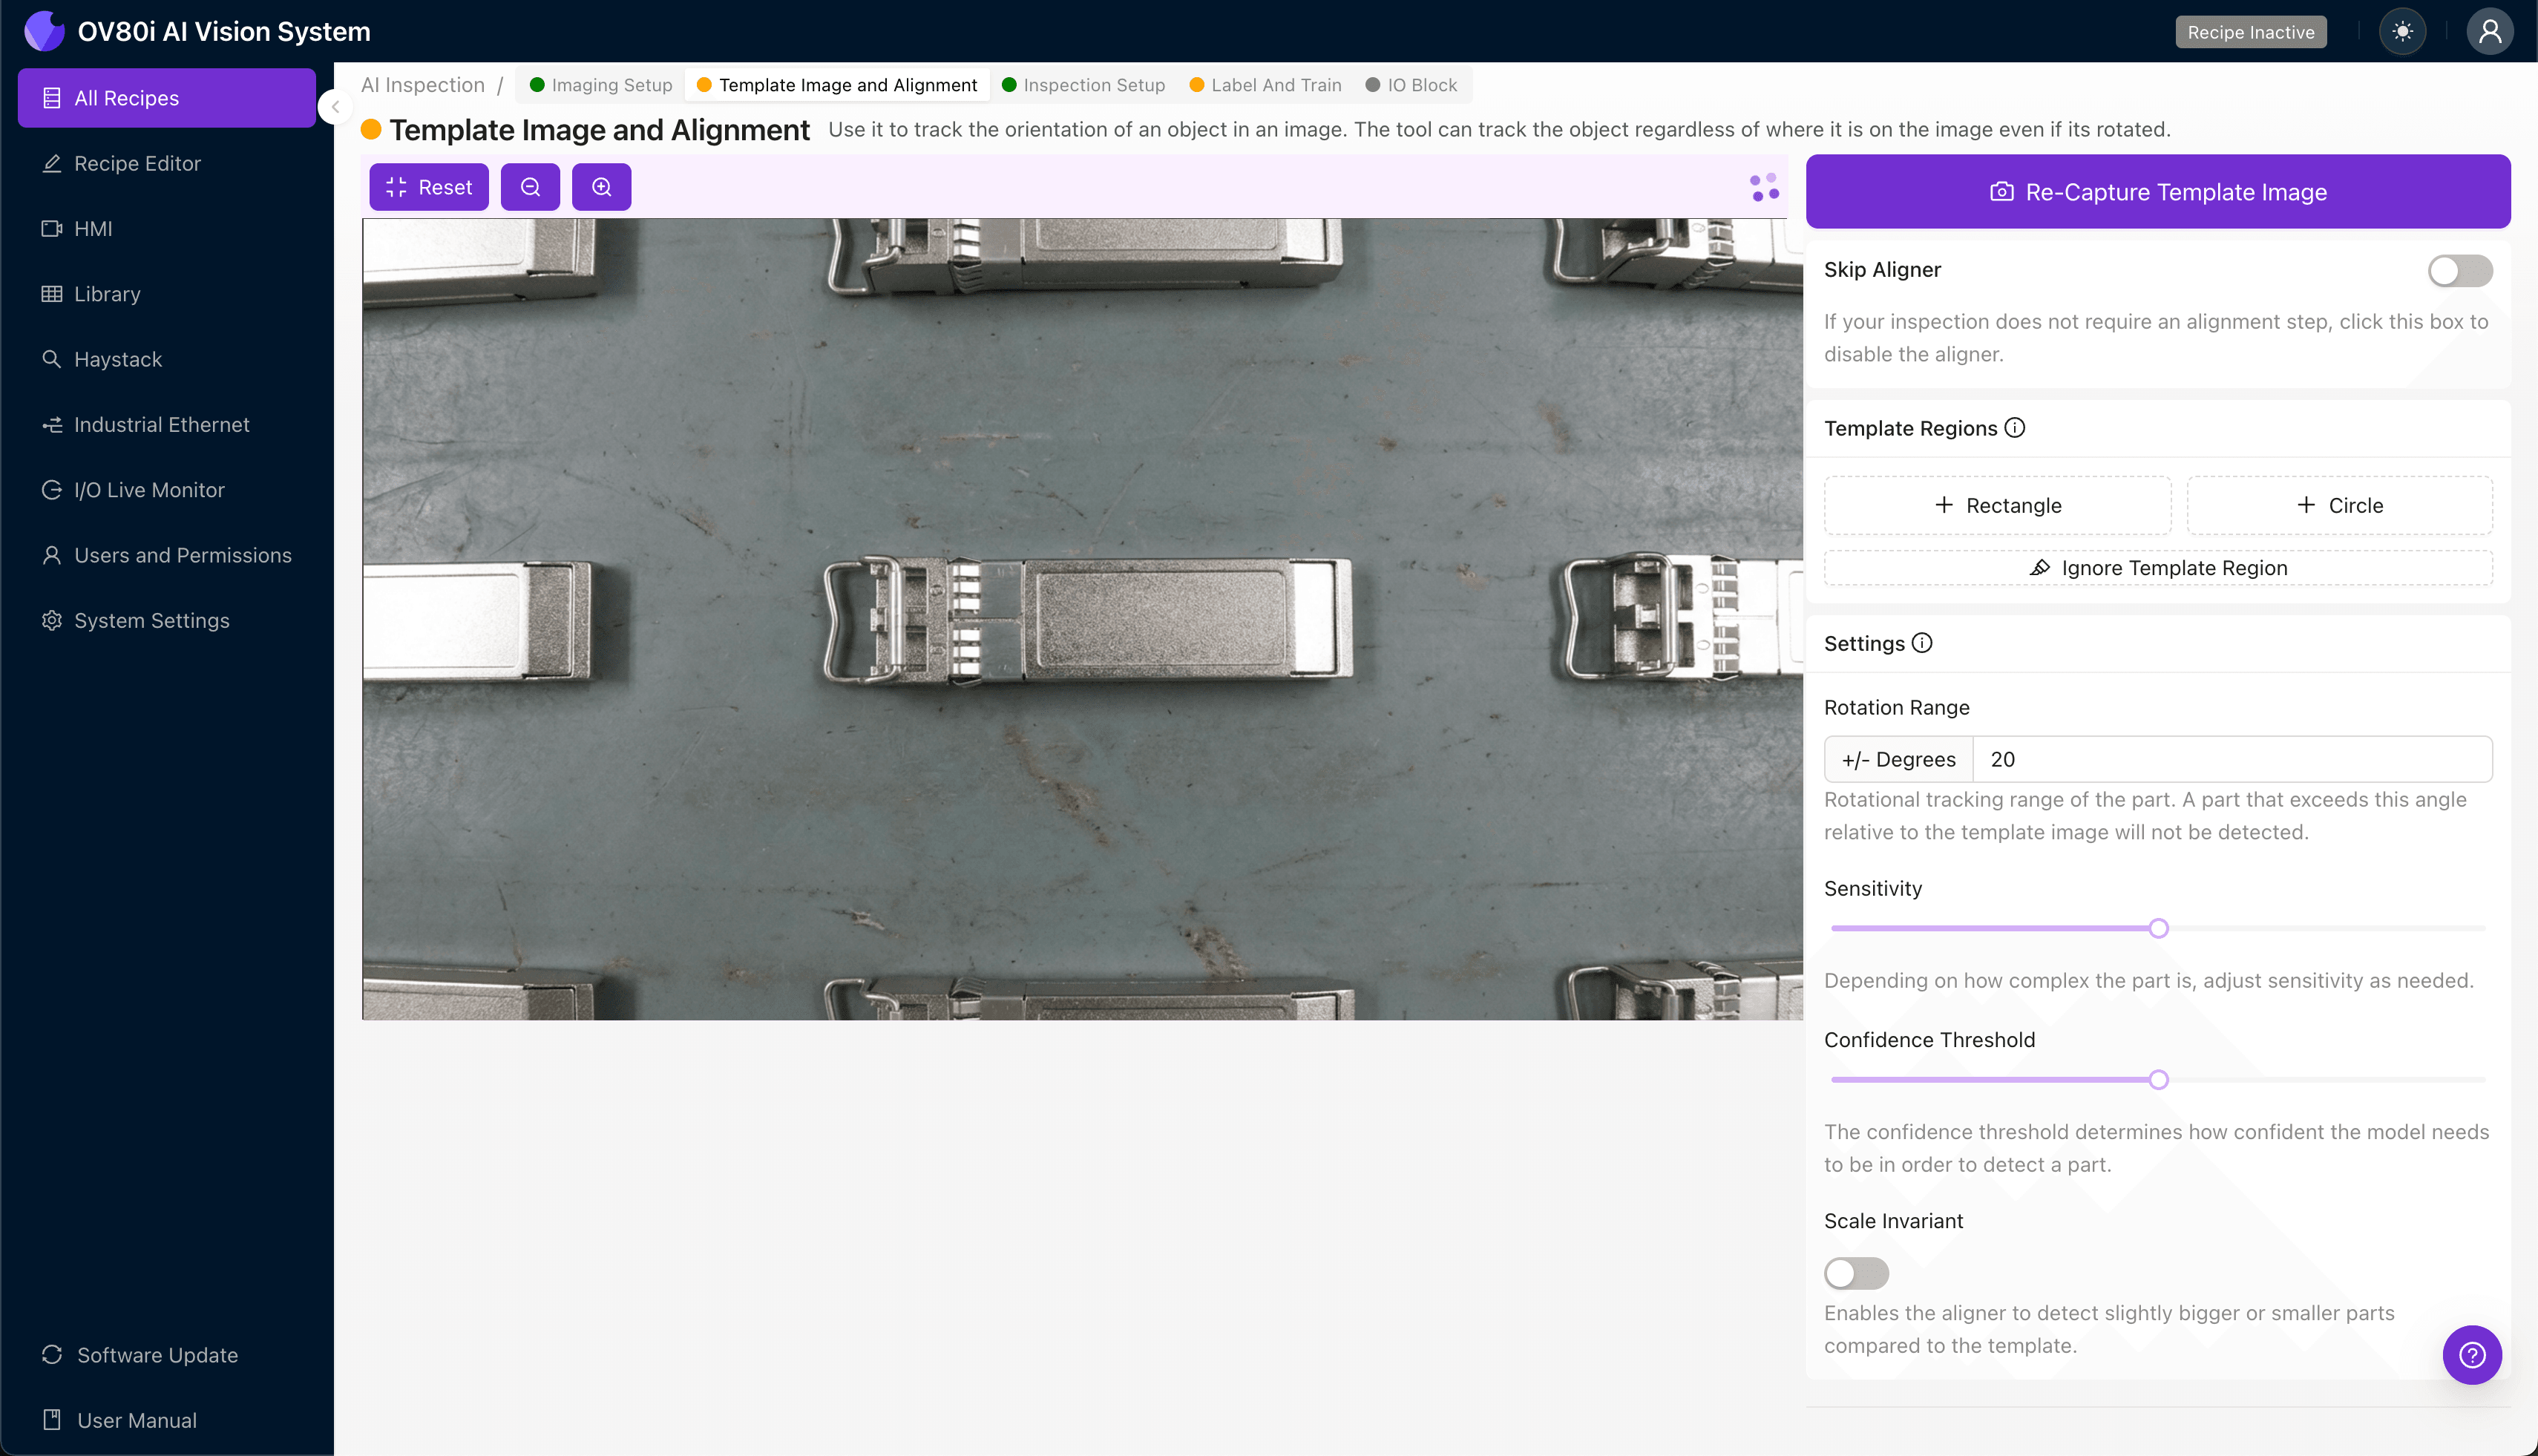
Task: Enable the Skip Aligner switch
Action: pos(2459,270)
